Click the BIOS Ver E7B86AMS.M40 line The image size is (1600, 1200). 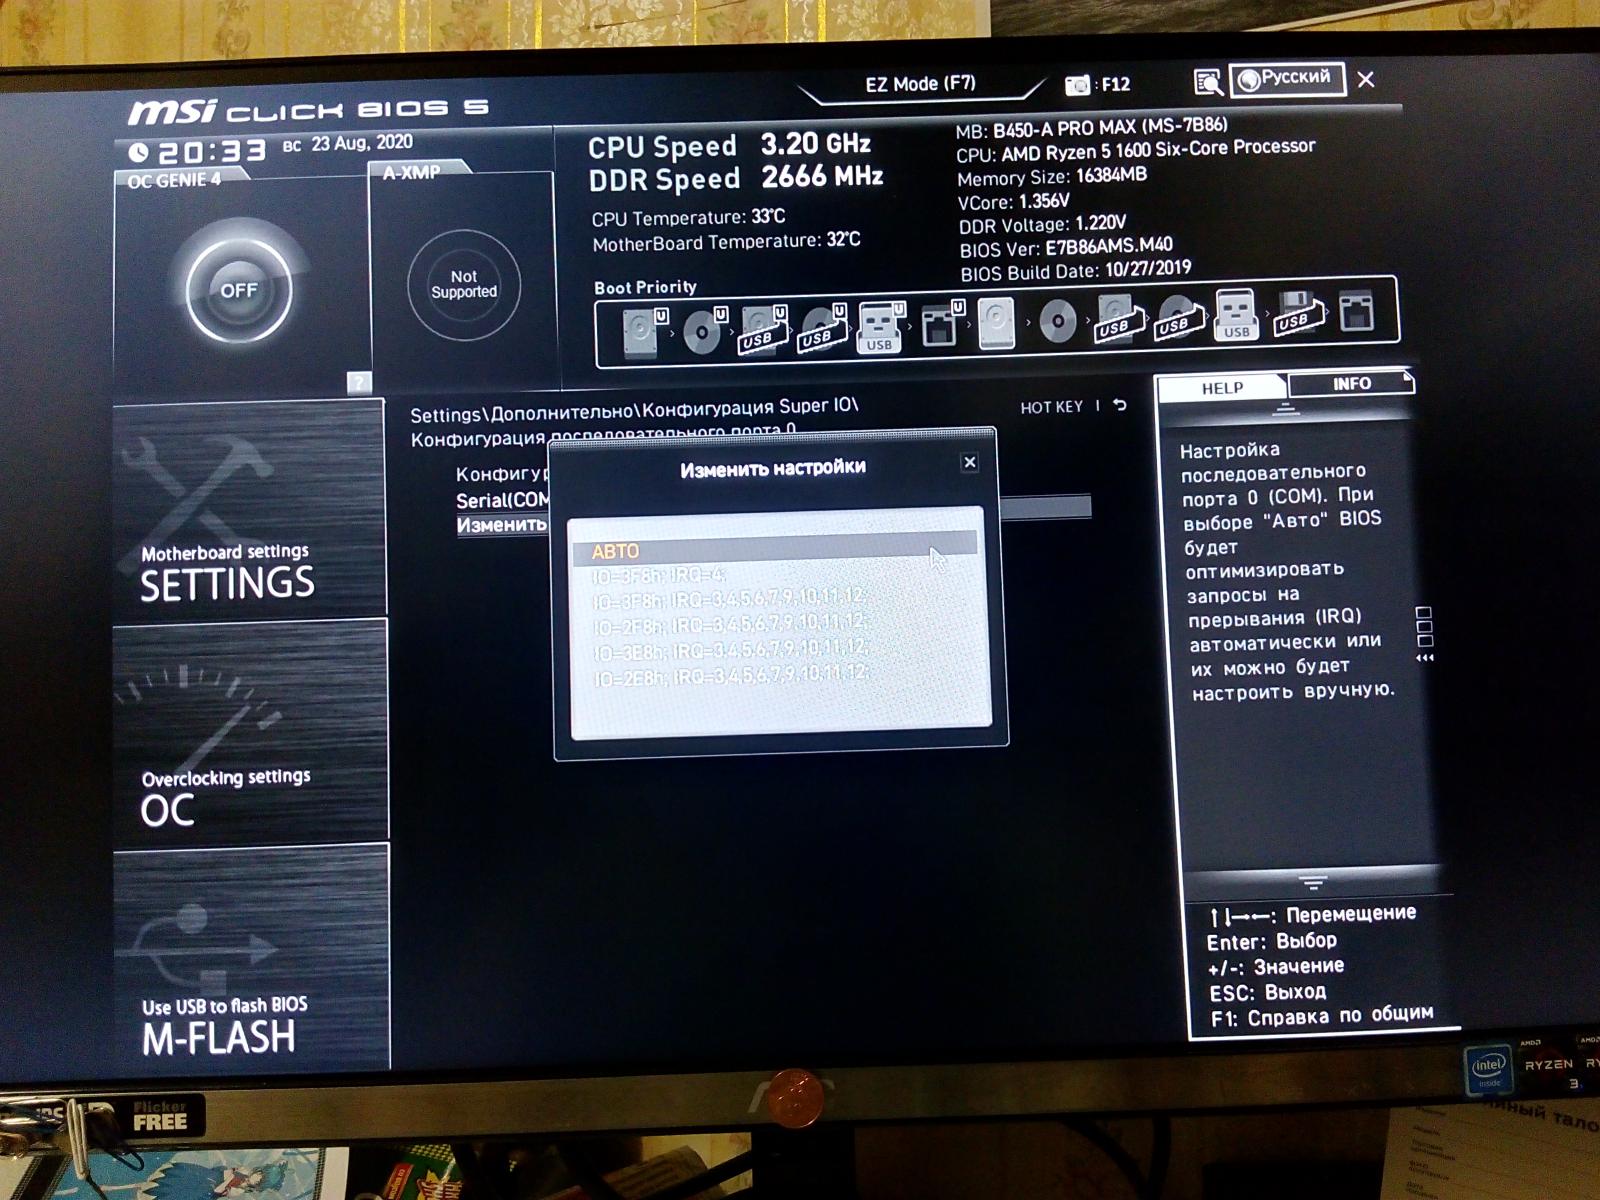point(1066,247)
